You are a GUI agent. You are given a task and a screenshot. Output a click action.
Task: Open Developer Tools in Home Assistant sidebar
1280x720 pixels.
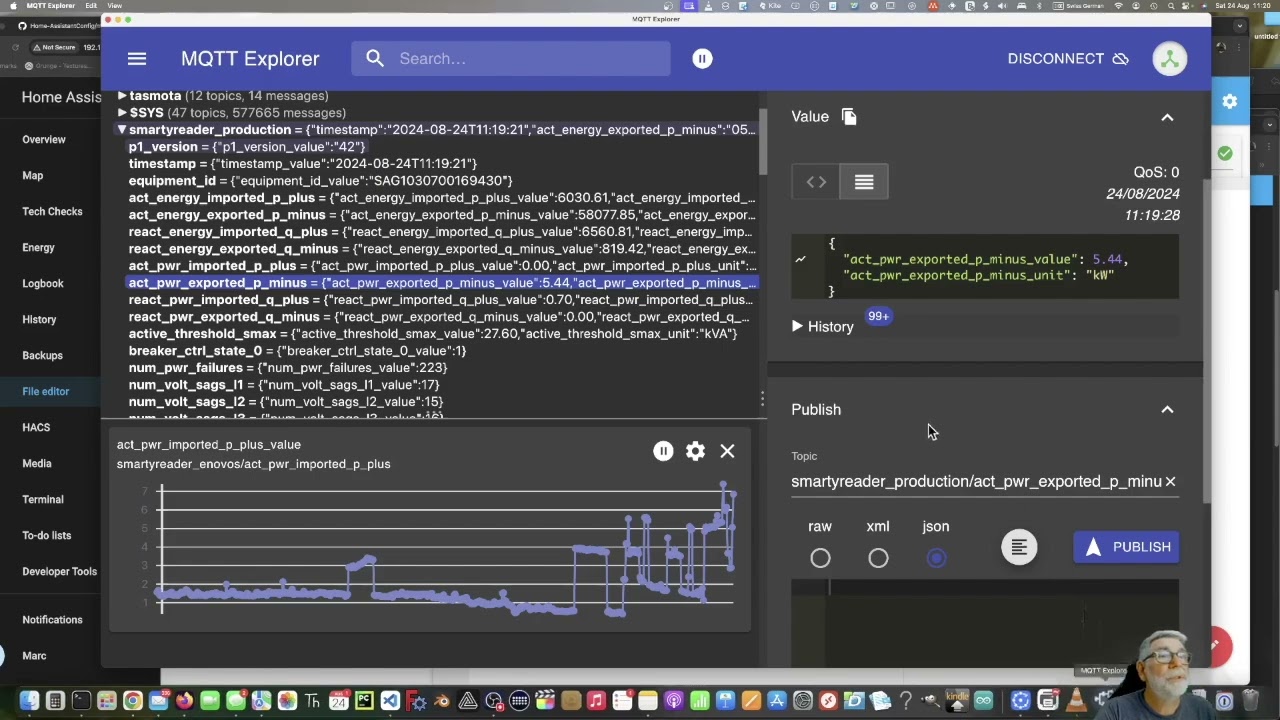59,572
